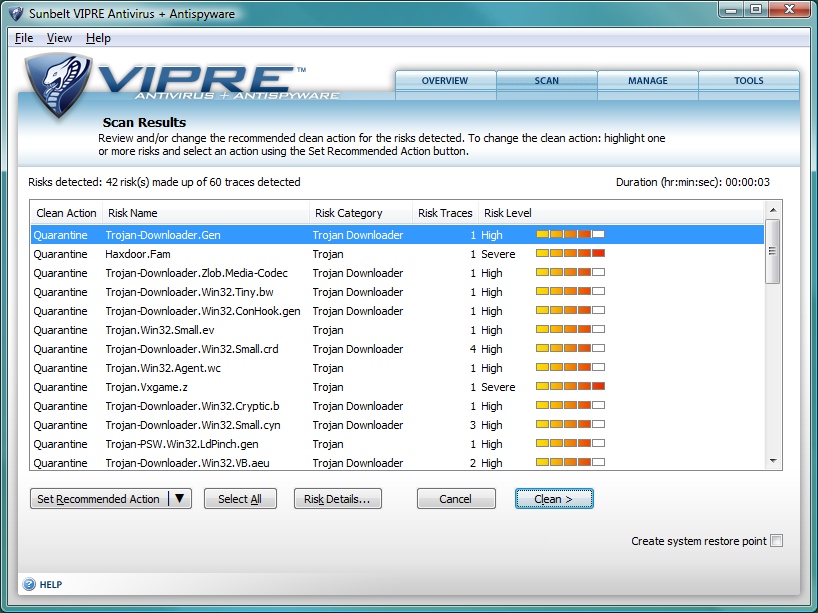The height and width of the screenshot is (613, 818).
Task: Enable Create system restore point checkbox
Action: point(777,541)
